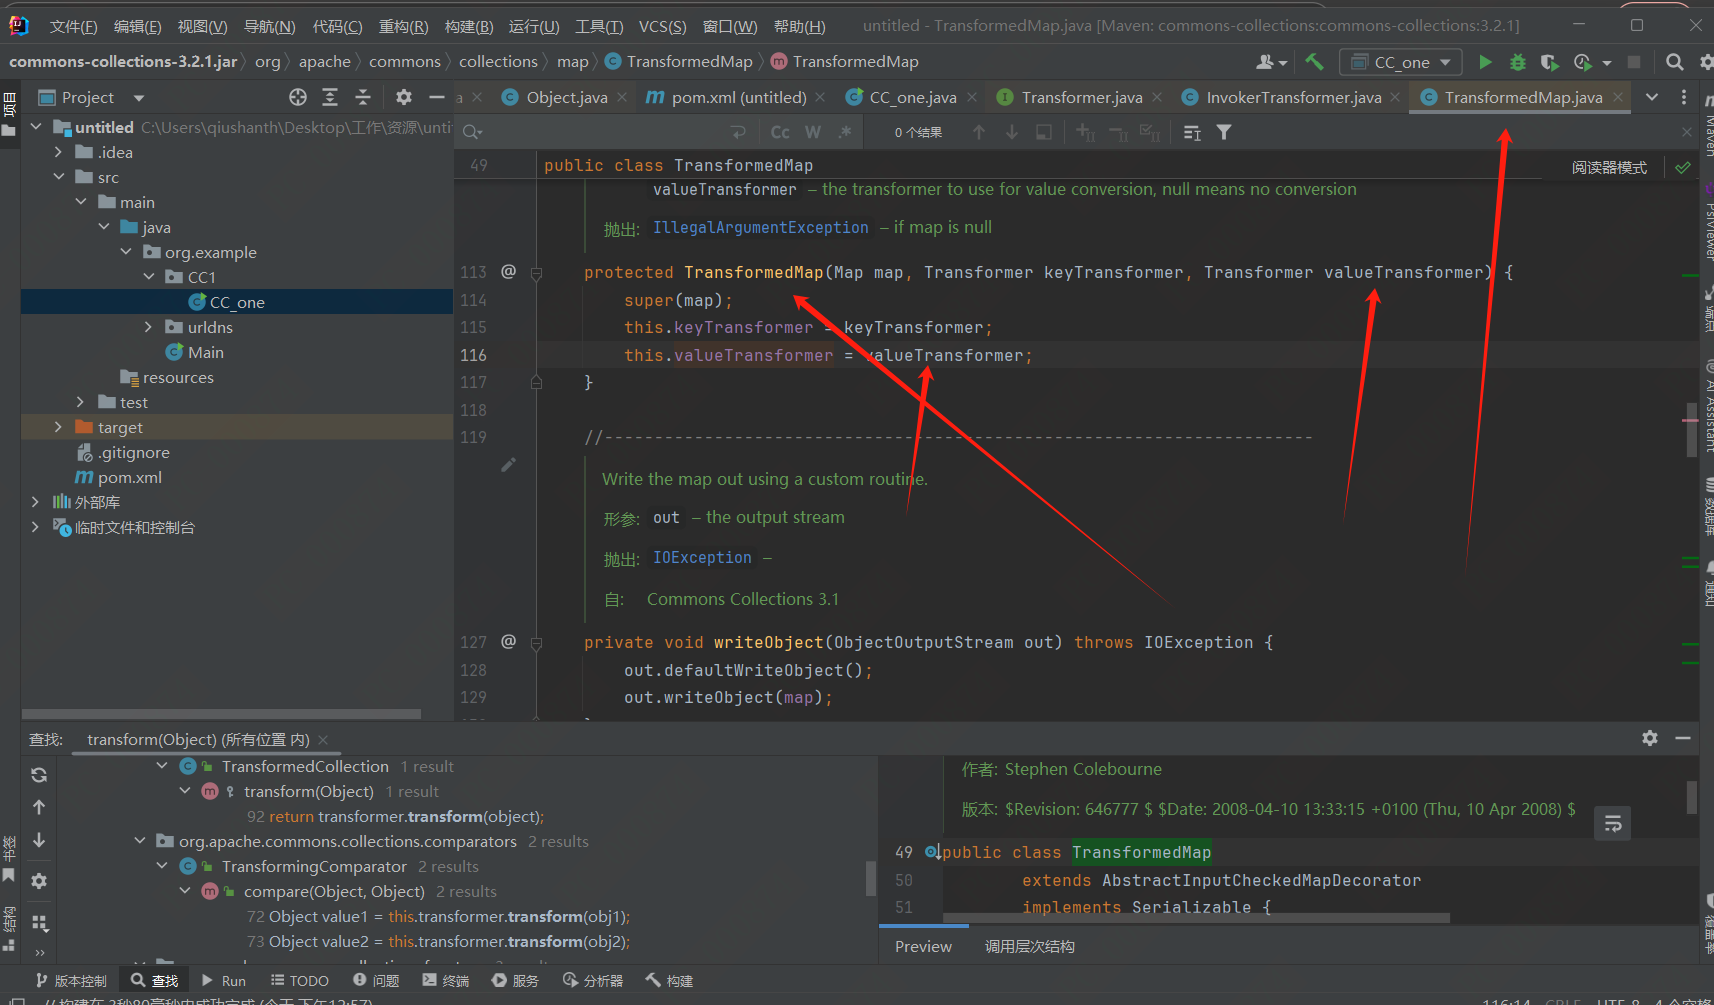This screenshot has width=1714, height=1005.
Task: Click the green Run button in toolbar
Action: point(1485,62)
